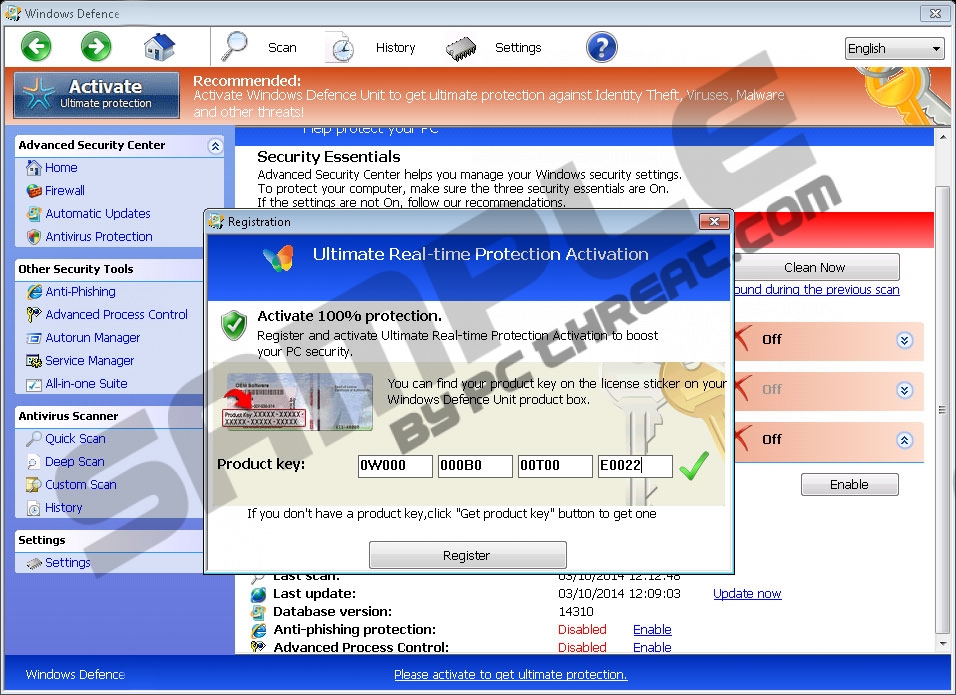This screenshot has width=956, height=695.
Task: Expand the second Off security row chevron
Action: (x=905, y=390)
